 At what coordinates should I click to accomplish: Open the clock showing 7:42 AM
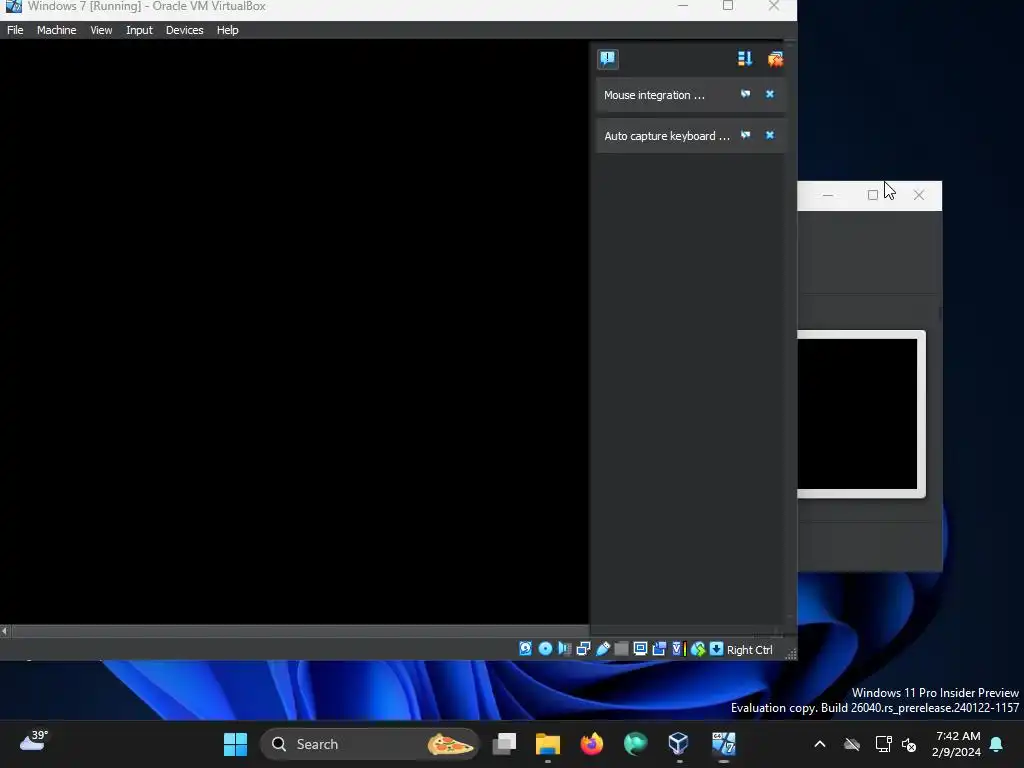[957, 744]
